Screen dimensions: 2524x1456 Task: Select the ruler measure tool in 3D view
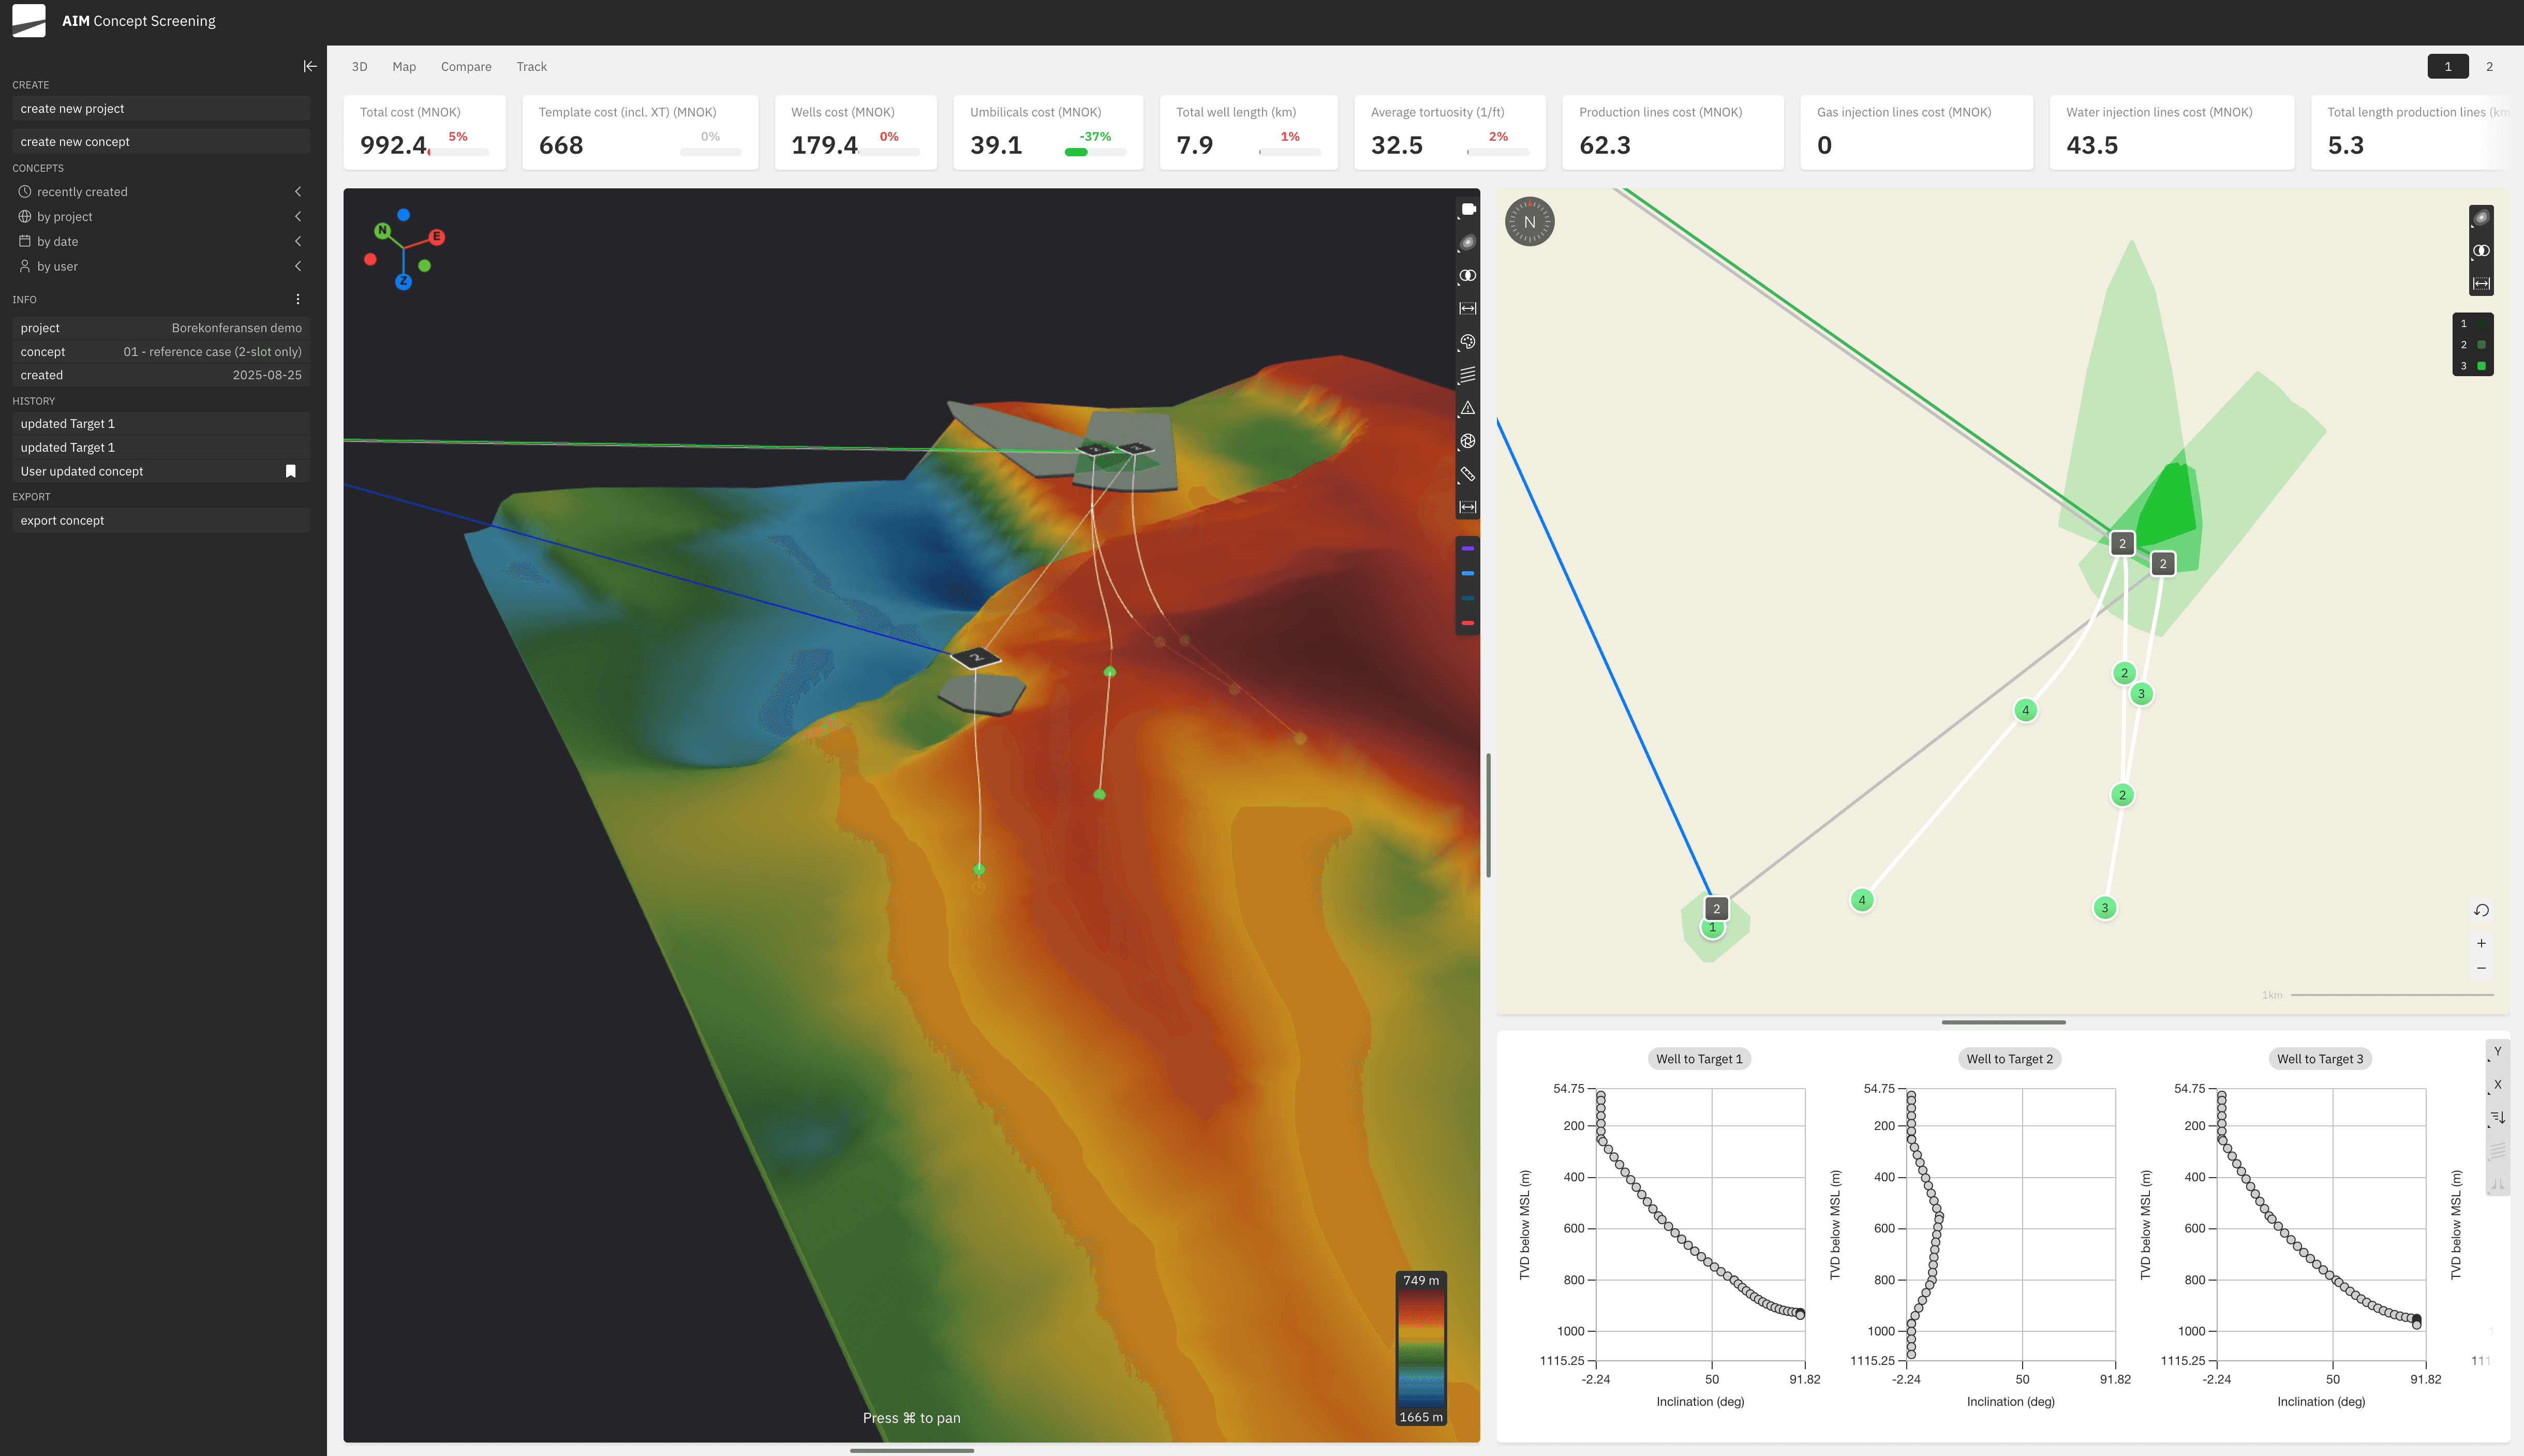coord(1467,474)
